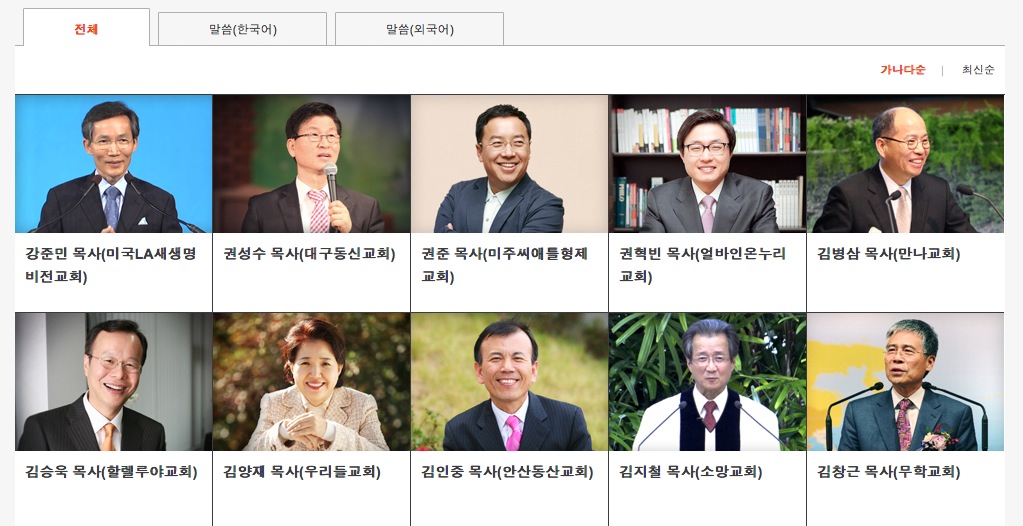Viewport: 1023px width, 526px height.
Task: Open the 김지철 목사 photo thumbnail
Action: pyautogui.click(x=708, y=382)
